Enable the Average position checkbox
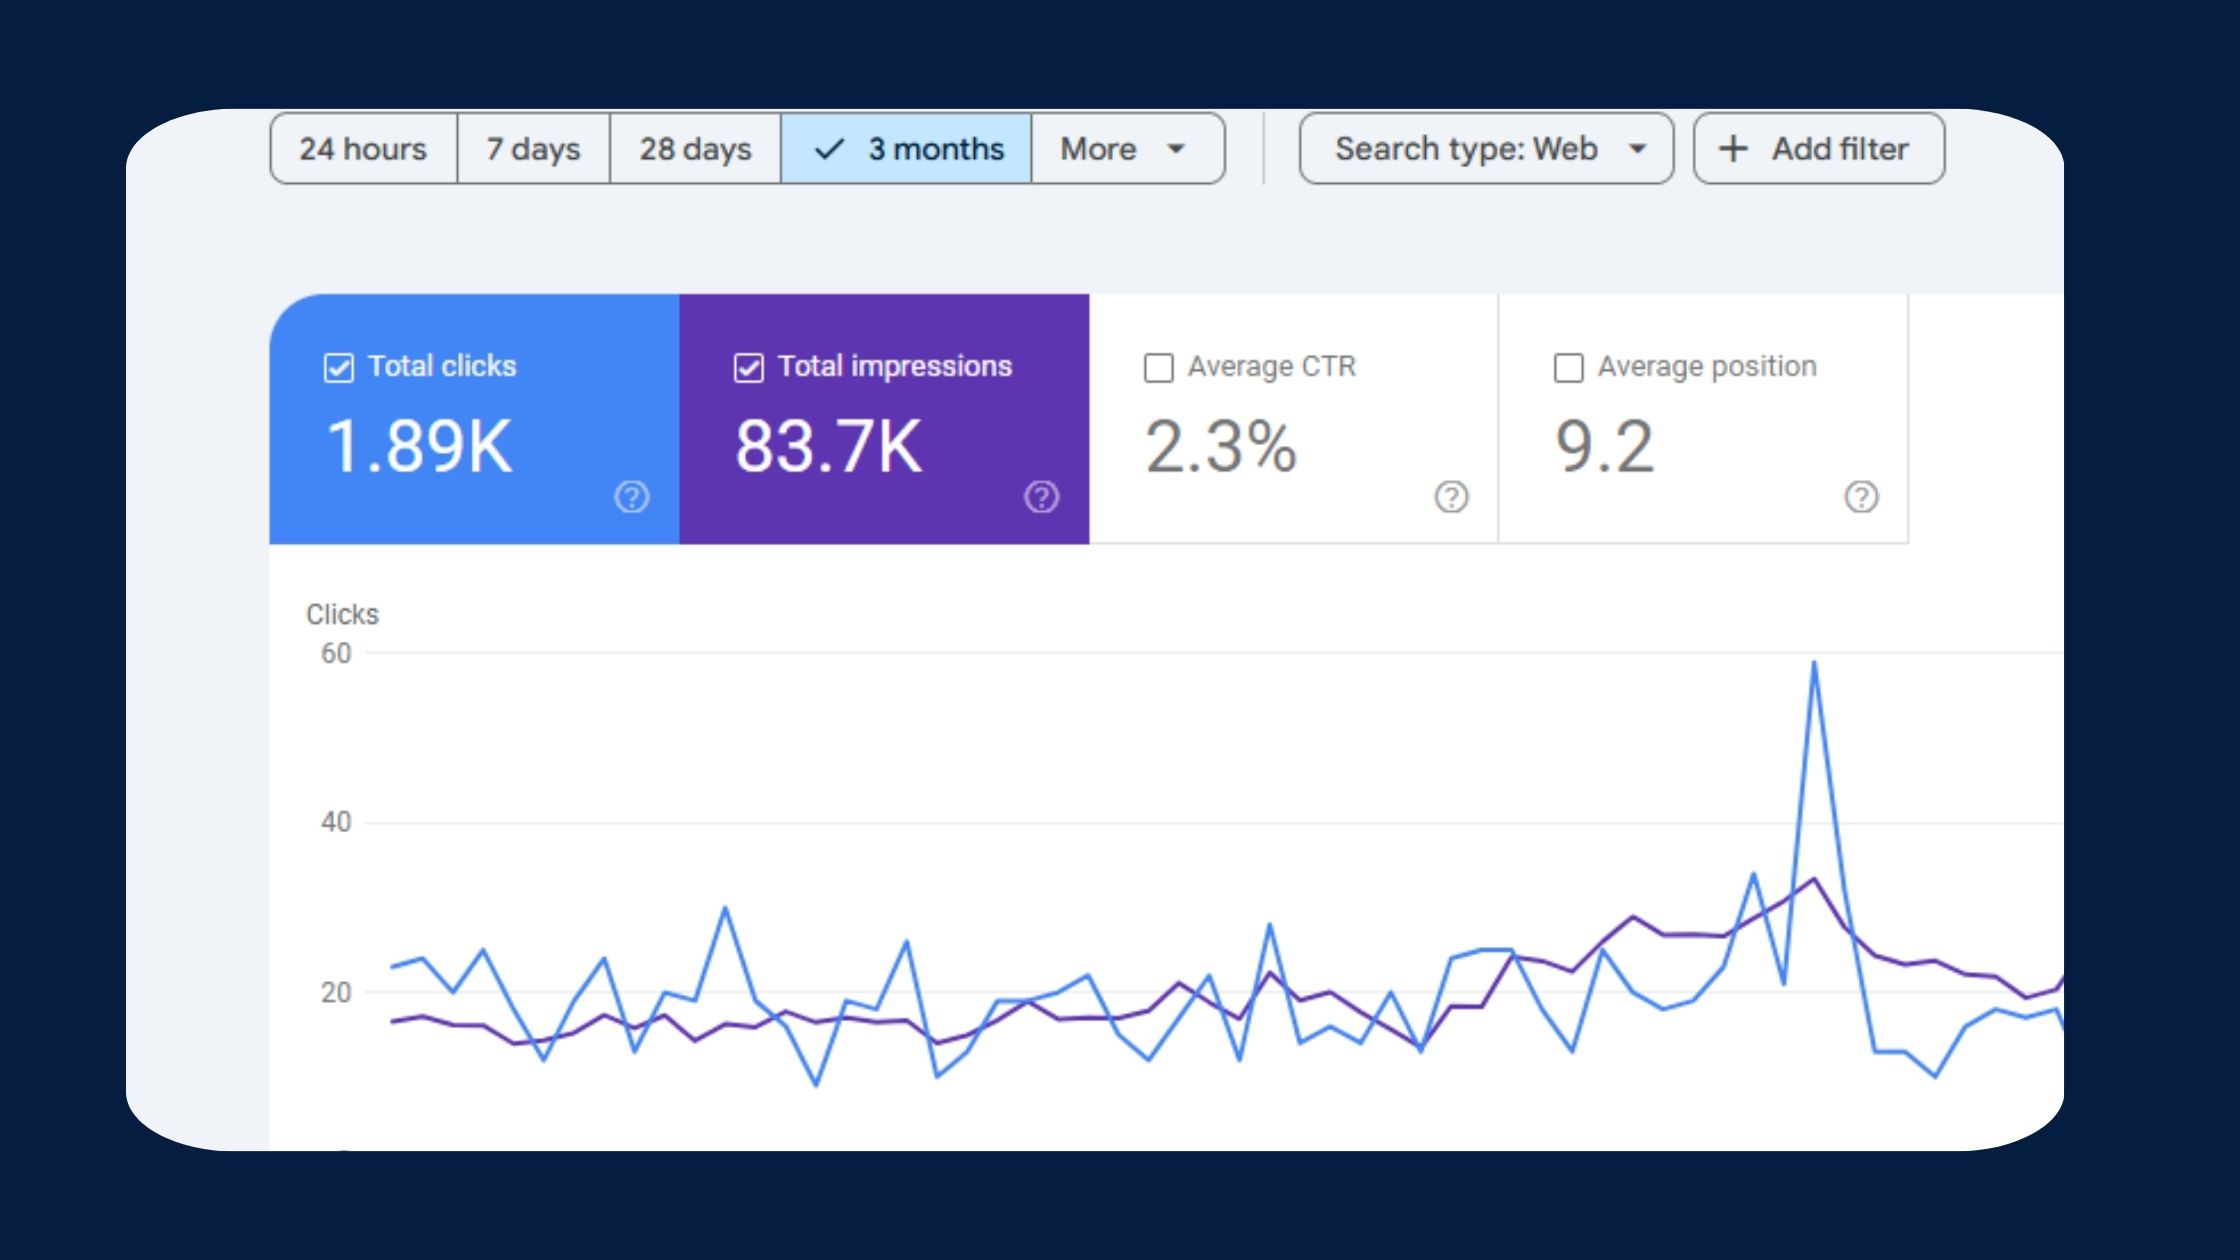2240x1260 pixels. click(1568, 368)
